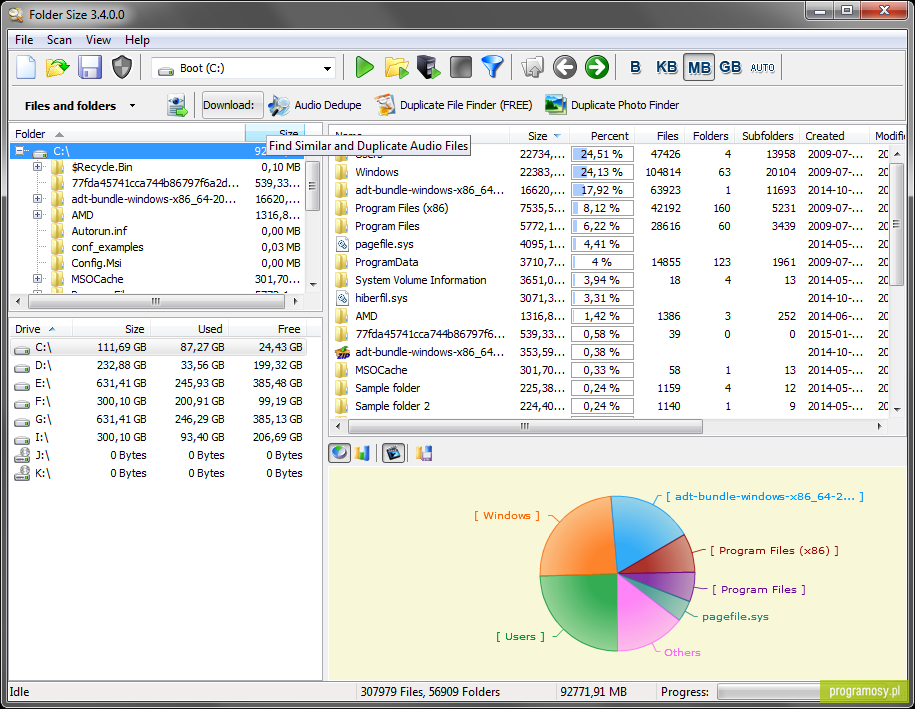Click the scan computer drives icon
This screenshot has height=709, width=915.
[428, 68]
